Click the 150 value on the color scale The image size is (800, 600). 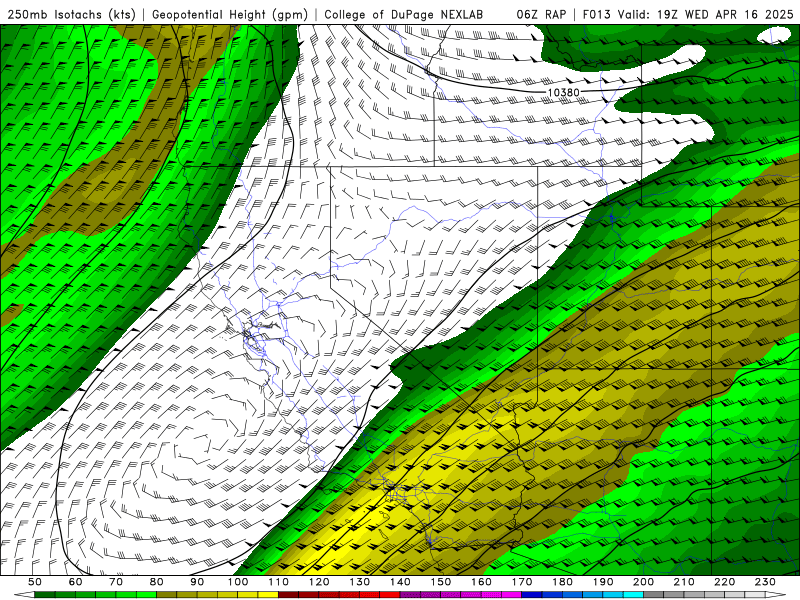(441, 582)
